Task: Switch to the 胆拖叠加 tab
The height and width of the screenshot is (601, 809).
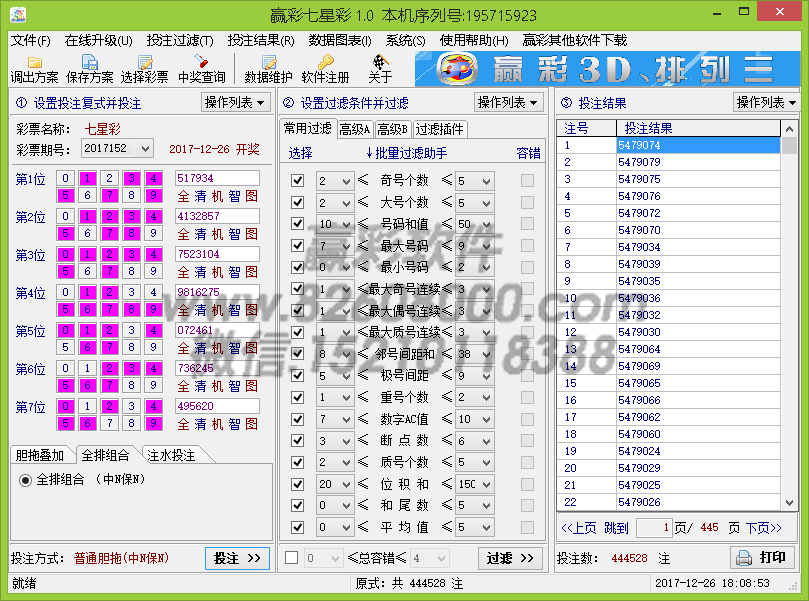Action: (x=41, y=455)
